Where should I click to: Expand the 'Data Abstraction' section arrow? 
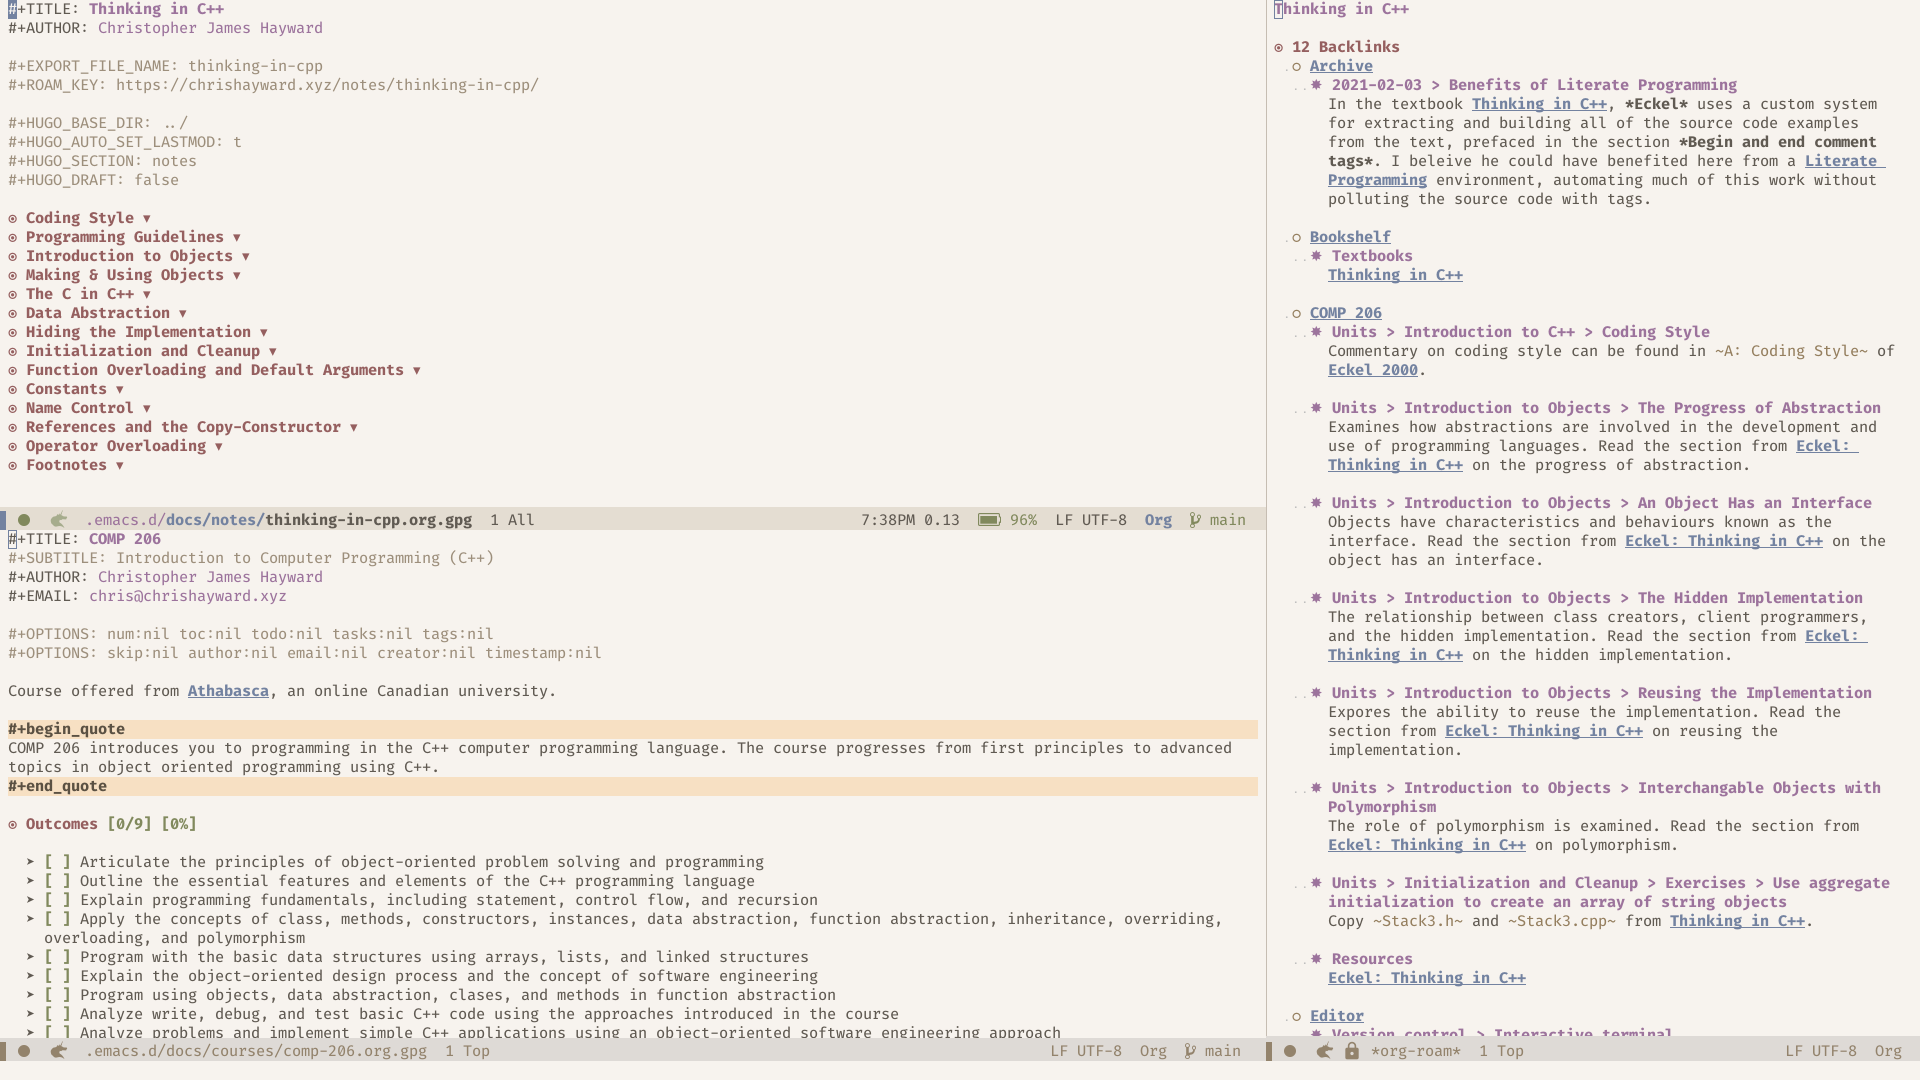(x=182, y=313)
